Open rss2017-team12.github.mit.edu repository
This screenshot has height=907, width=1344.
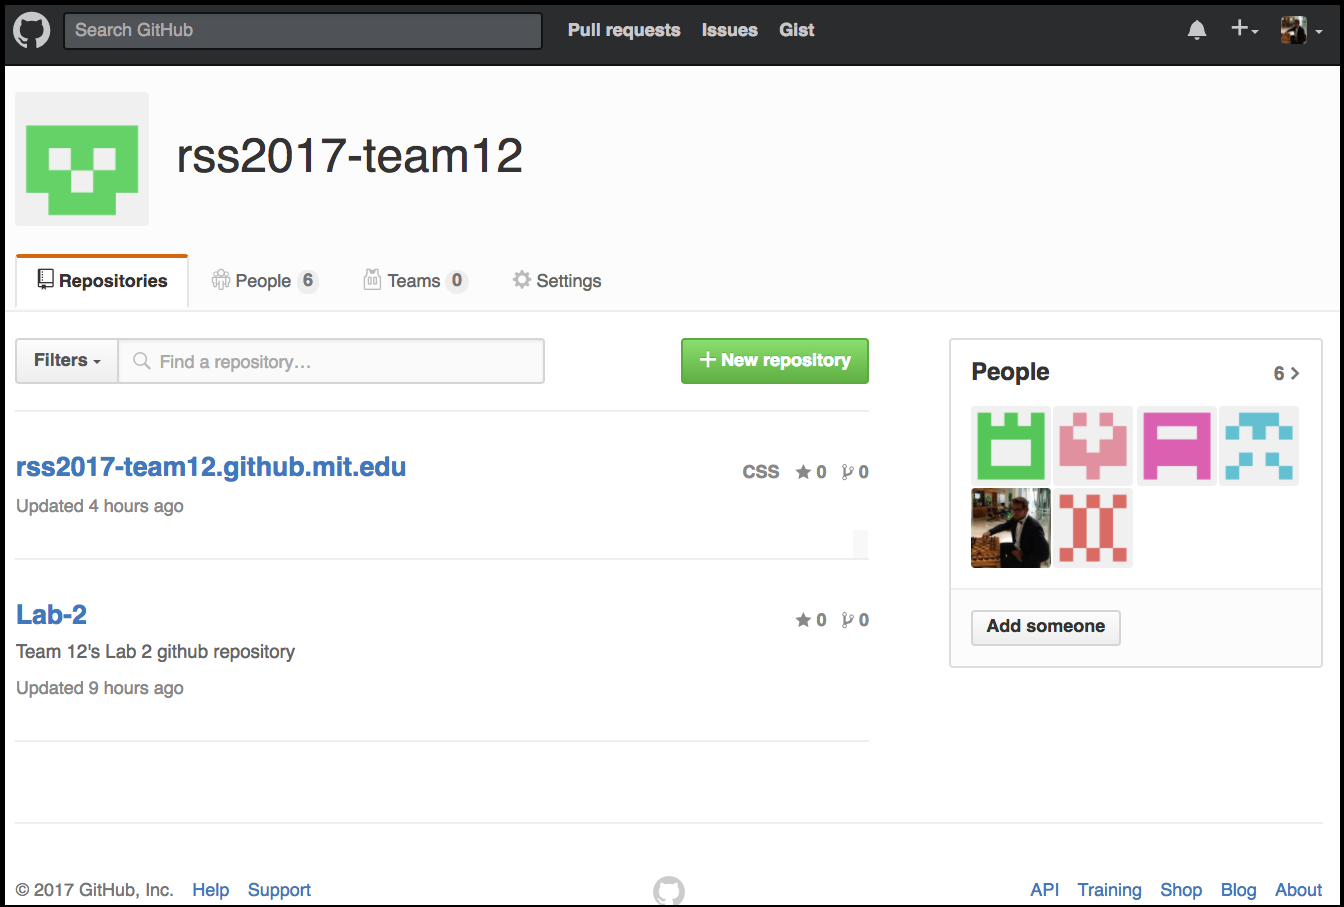point(211,467)
